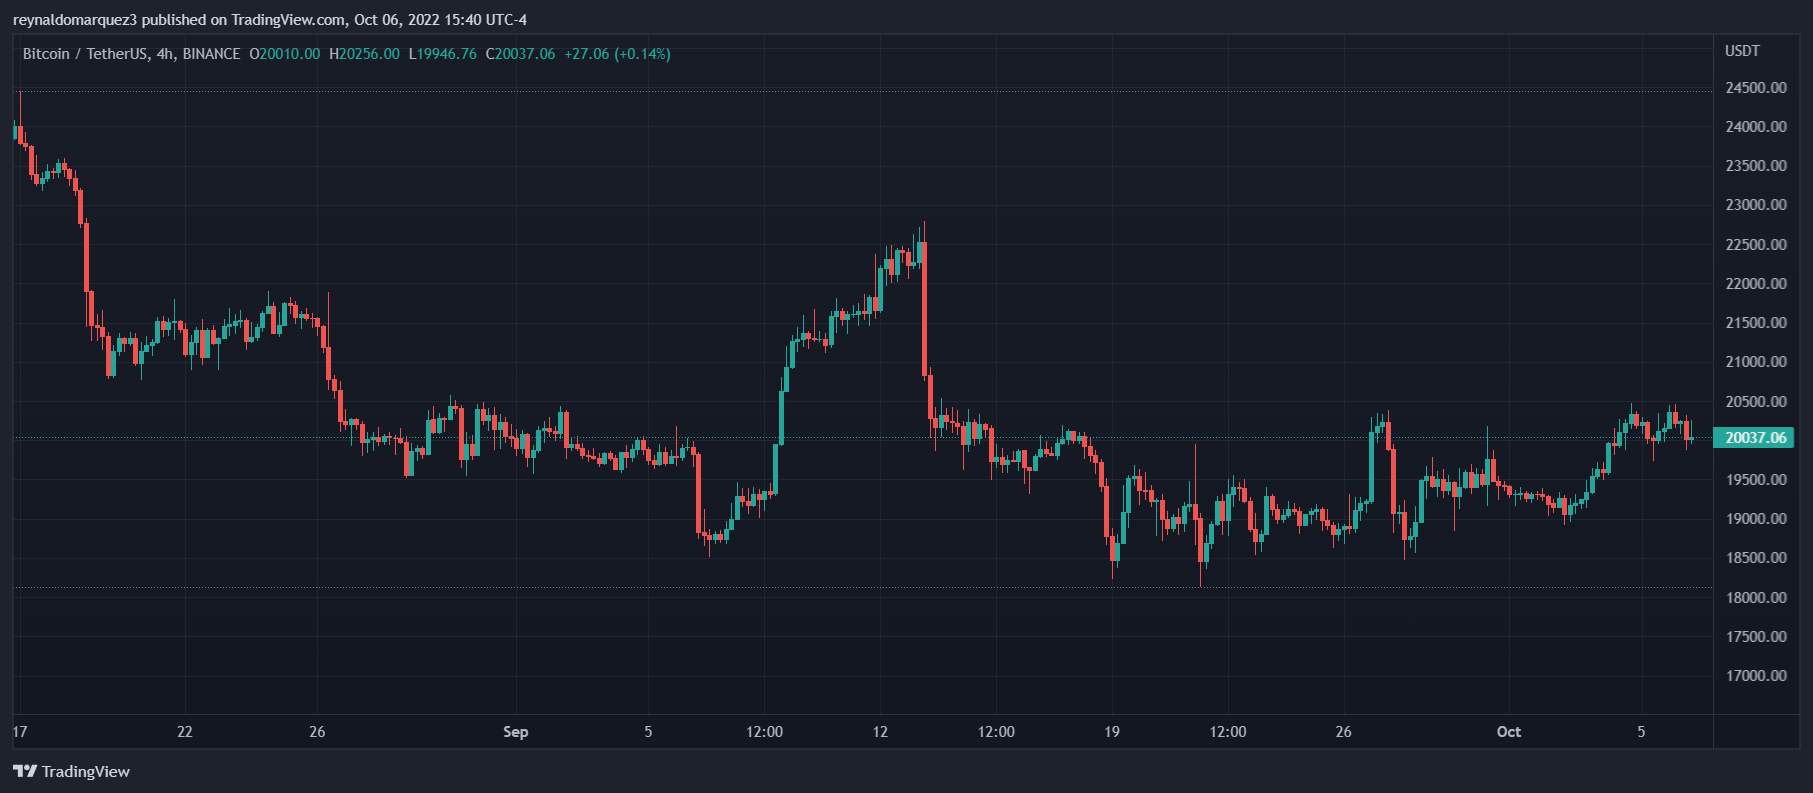Screen dimensions: 1813x793
Task: Click the 22500.00 price axis label
Action: pos(1756,245)
